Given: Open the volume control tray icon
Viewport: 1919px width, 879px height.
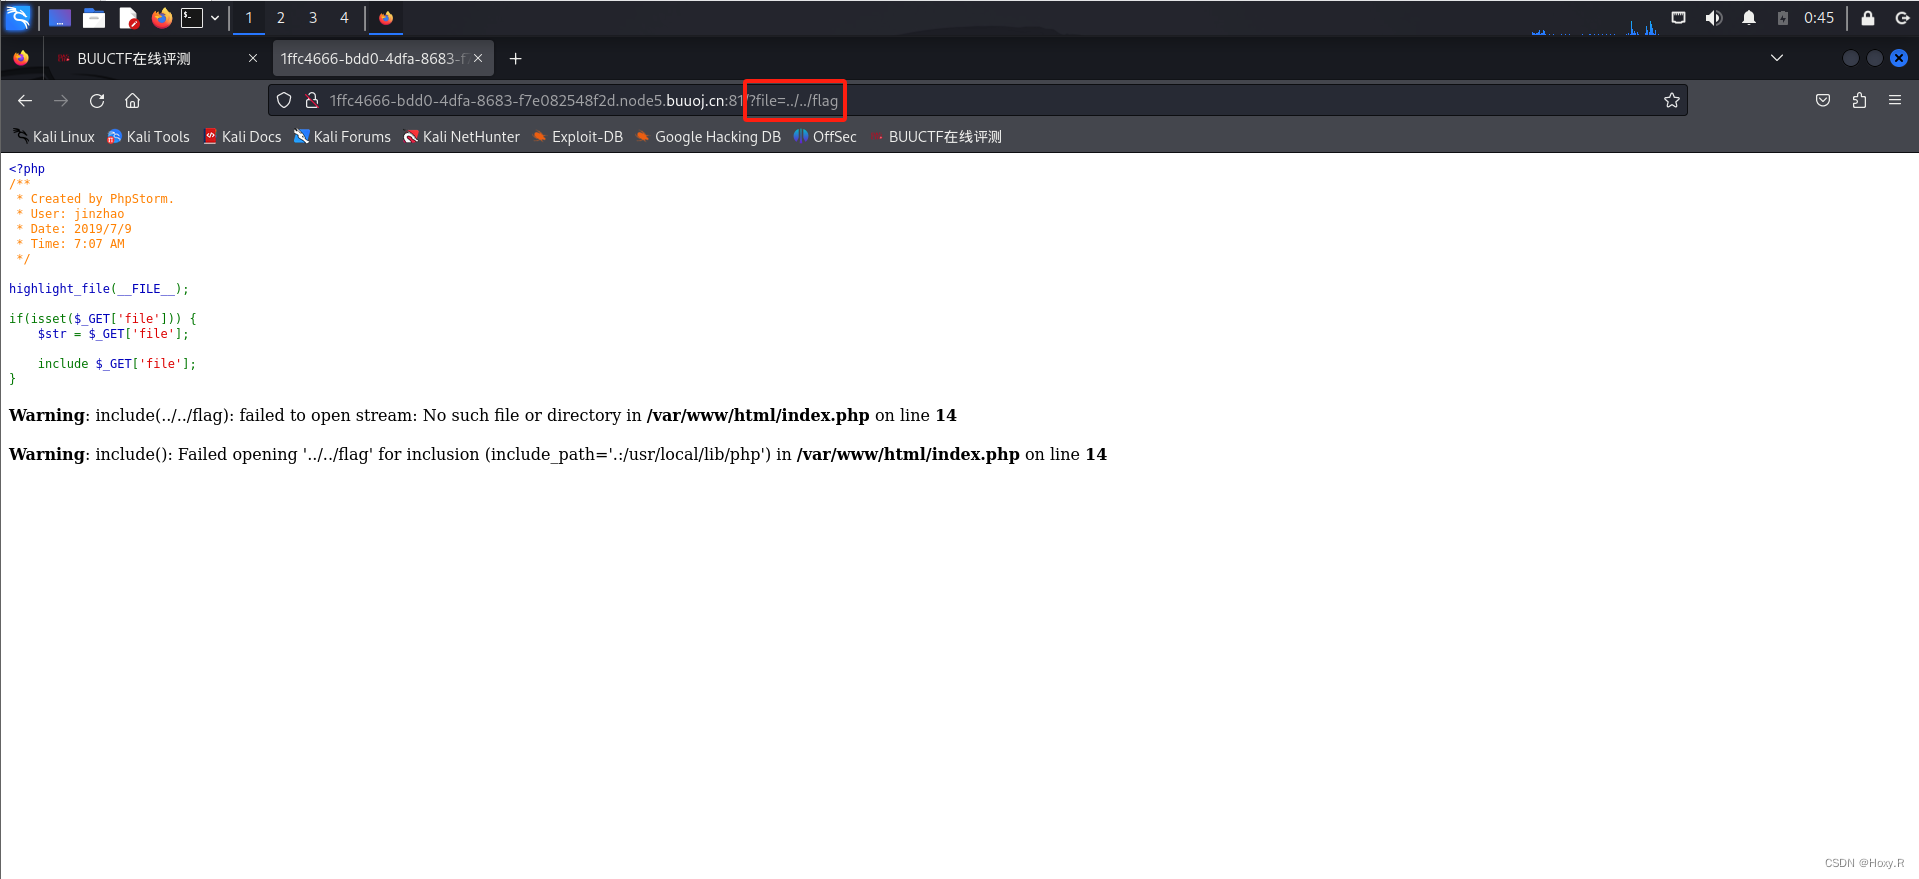Looking at the screenshot, I should pos(1714,18).
